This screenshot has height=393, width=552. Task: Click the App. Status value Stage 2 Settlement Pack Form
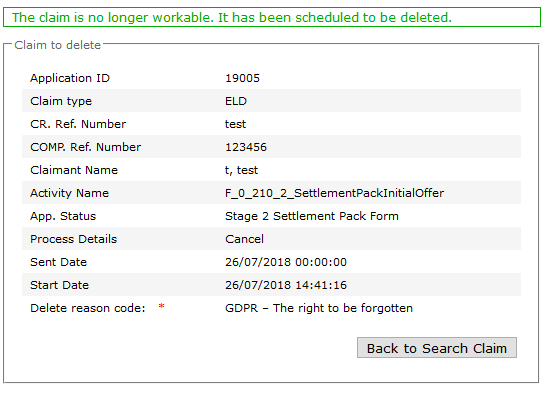pos(312,216)
